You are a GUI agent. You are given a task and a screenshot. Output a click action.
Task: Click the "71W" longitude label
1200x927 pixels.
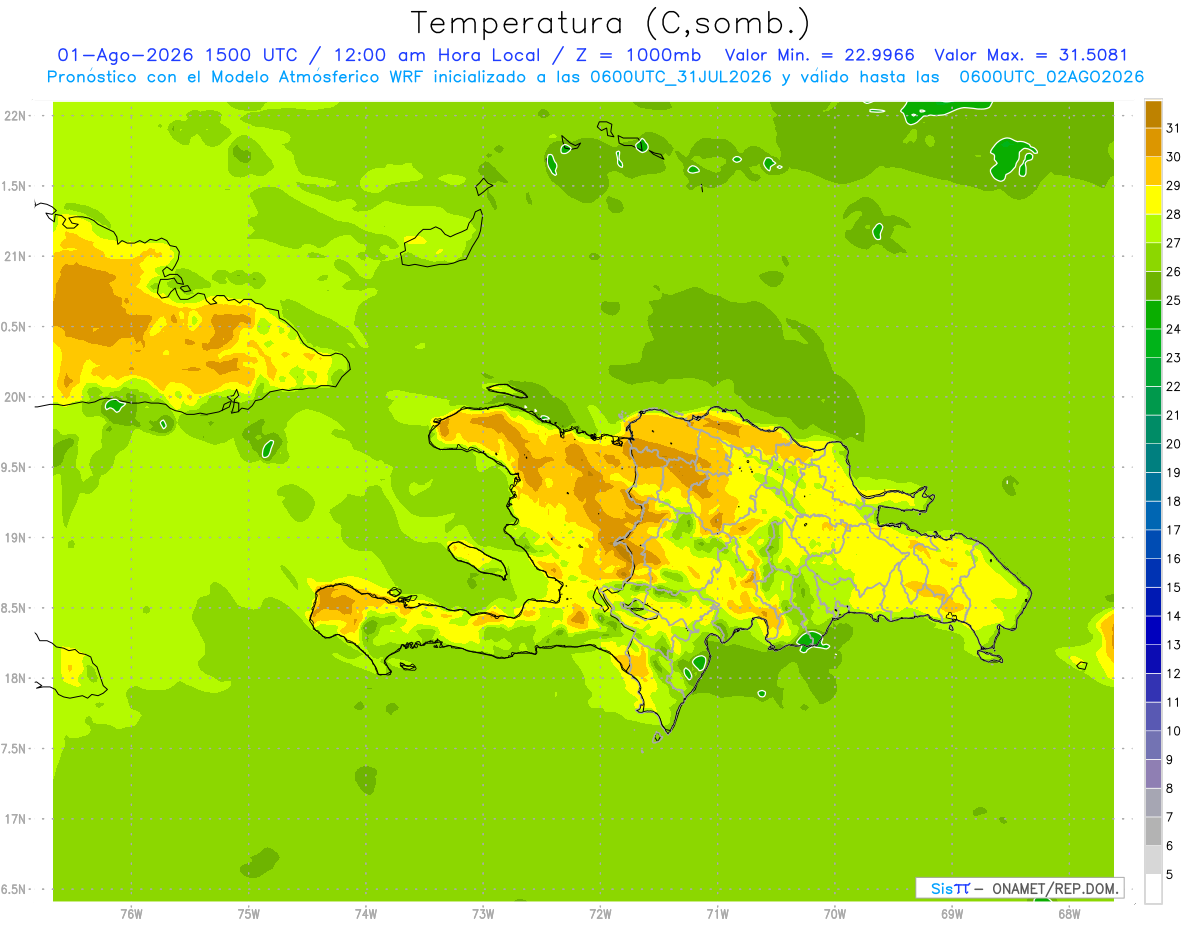coord(717,914)
